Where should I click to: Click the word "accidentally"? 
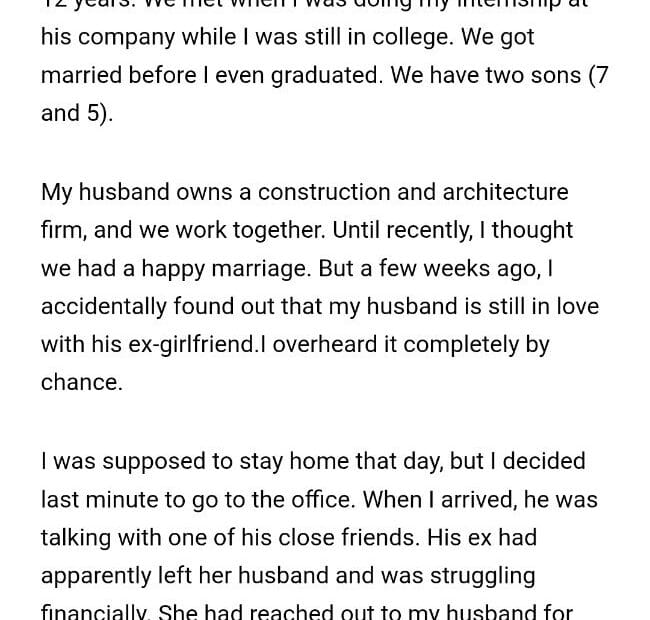[111, 306]
